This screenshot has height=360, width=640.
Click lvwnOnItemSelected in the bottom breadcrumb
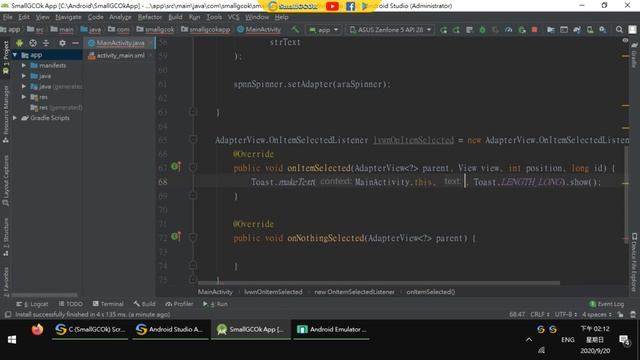(x=273, y=292)
